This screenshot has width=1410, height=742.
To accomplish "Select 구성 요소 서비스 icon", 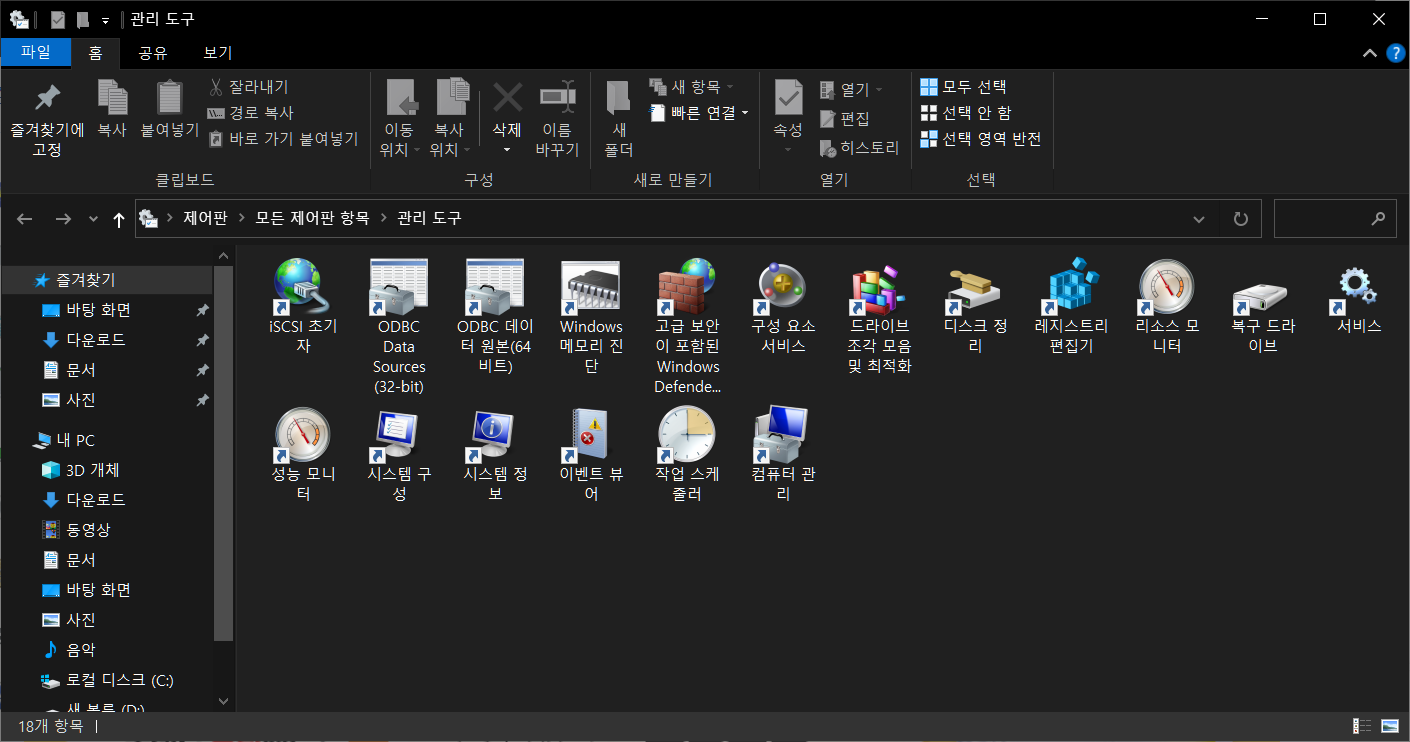I will pyautogui.click(x=783, y=286).
